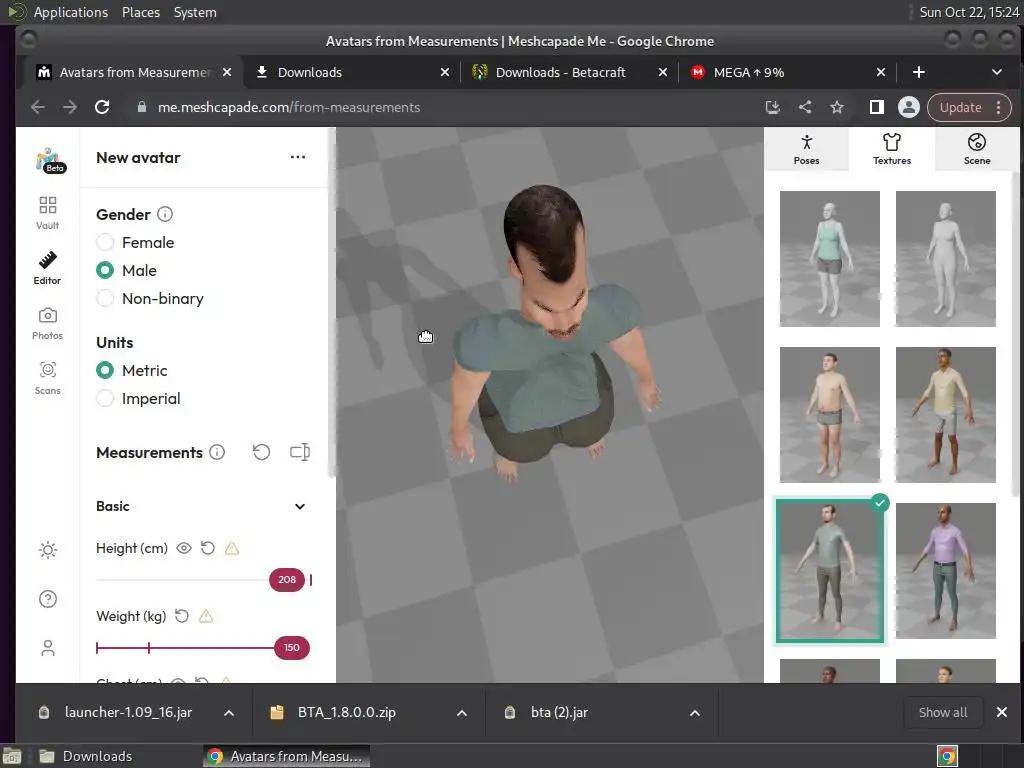Reset Weight measurement to default
This screenshot has height=768, width=1024.
point(182,616)
